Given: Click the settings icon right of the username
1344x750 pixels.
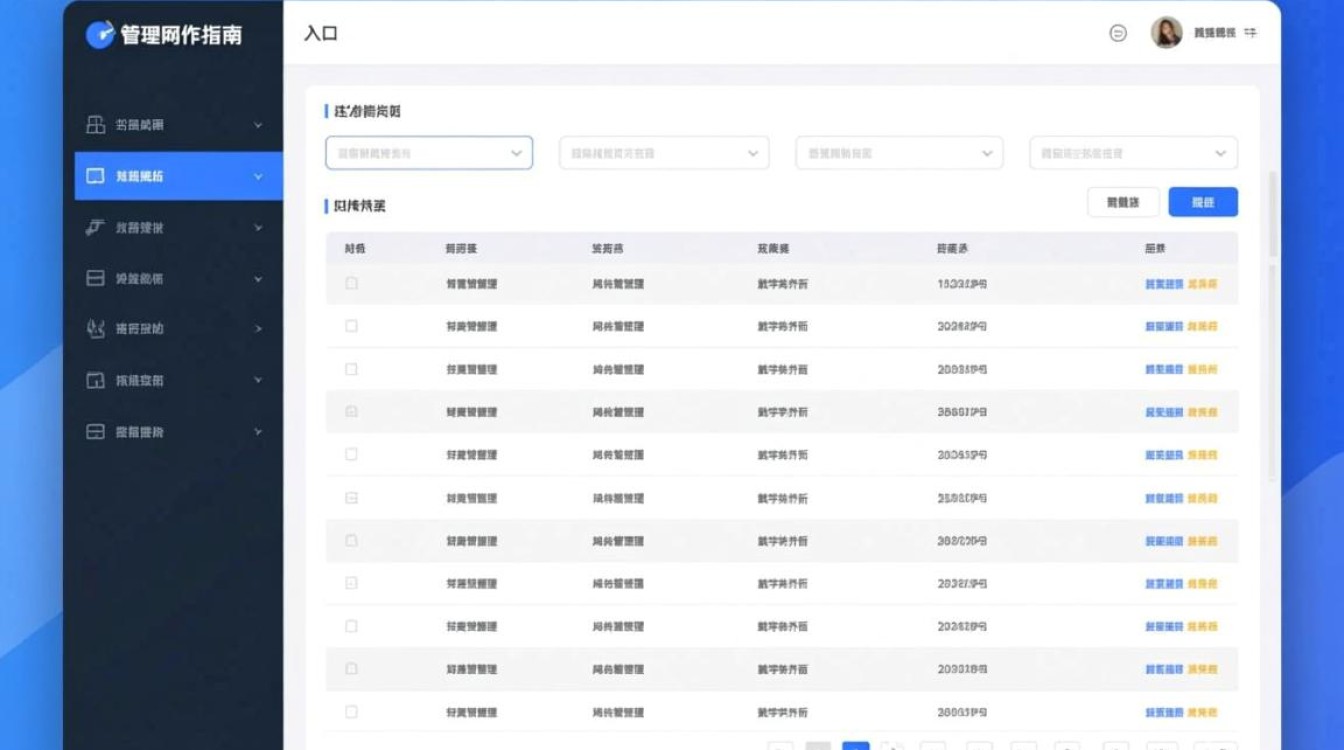Looking at the screenshot, I should pyautogui.click(x=1250, y=33).
